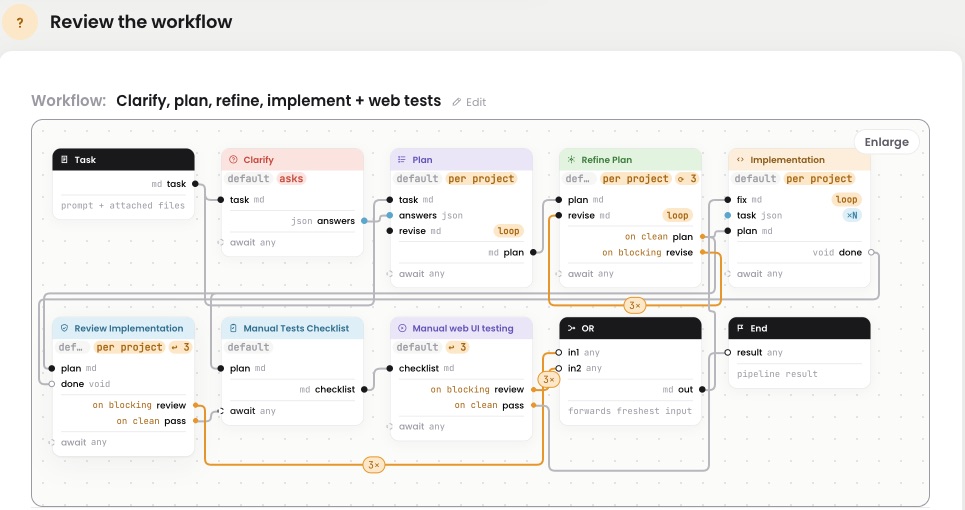Click the Manual web UI testing icon

click(x=402, y=328)
